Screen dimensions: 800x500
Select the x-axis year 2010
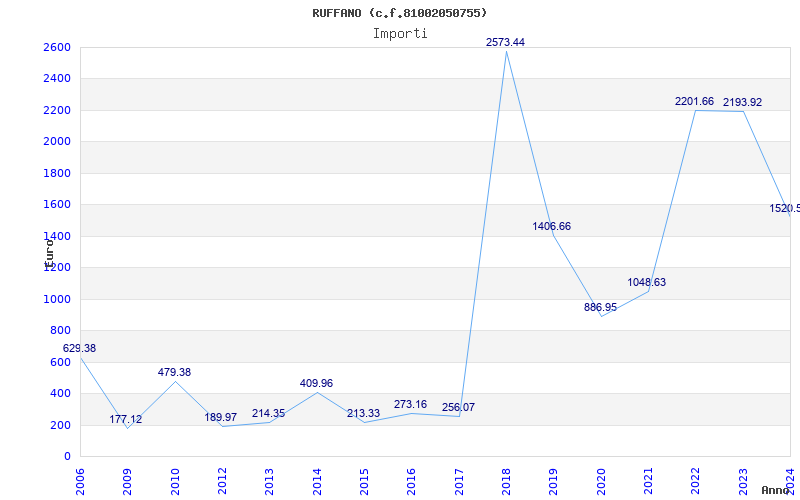coord(175,482)
